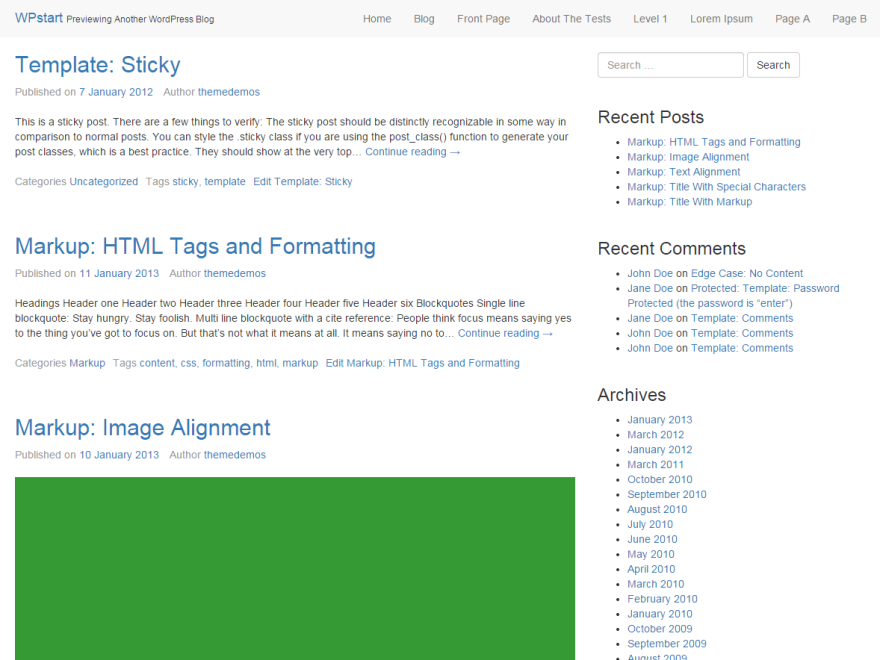Click inside the search input box
This screenshot has width=880, height=660.
[x=670, y=64]
